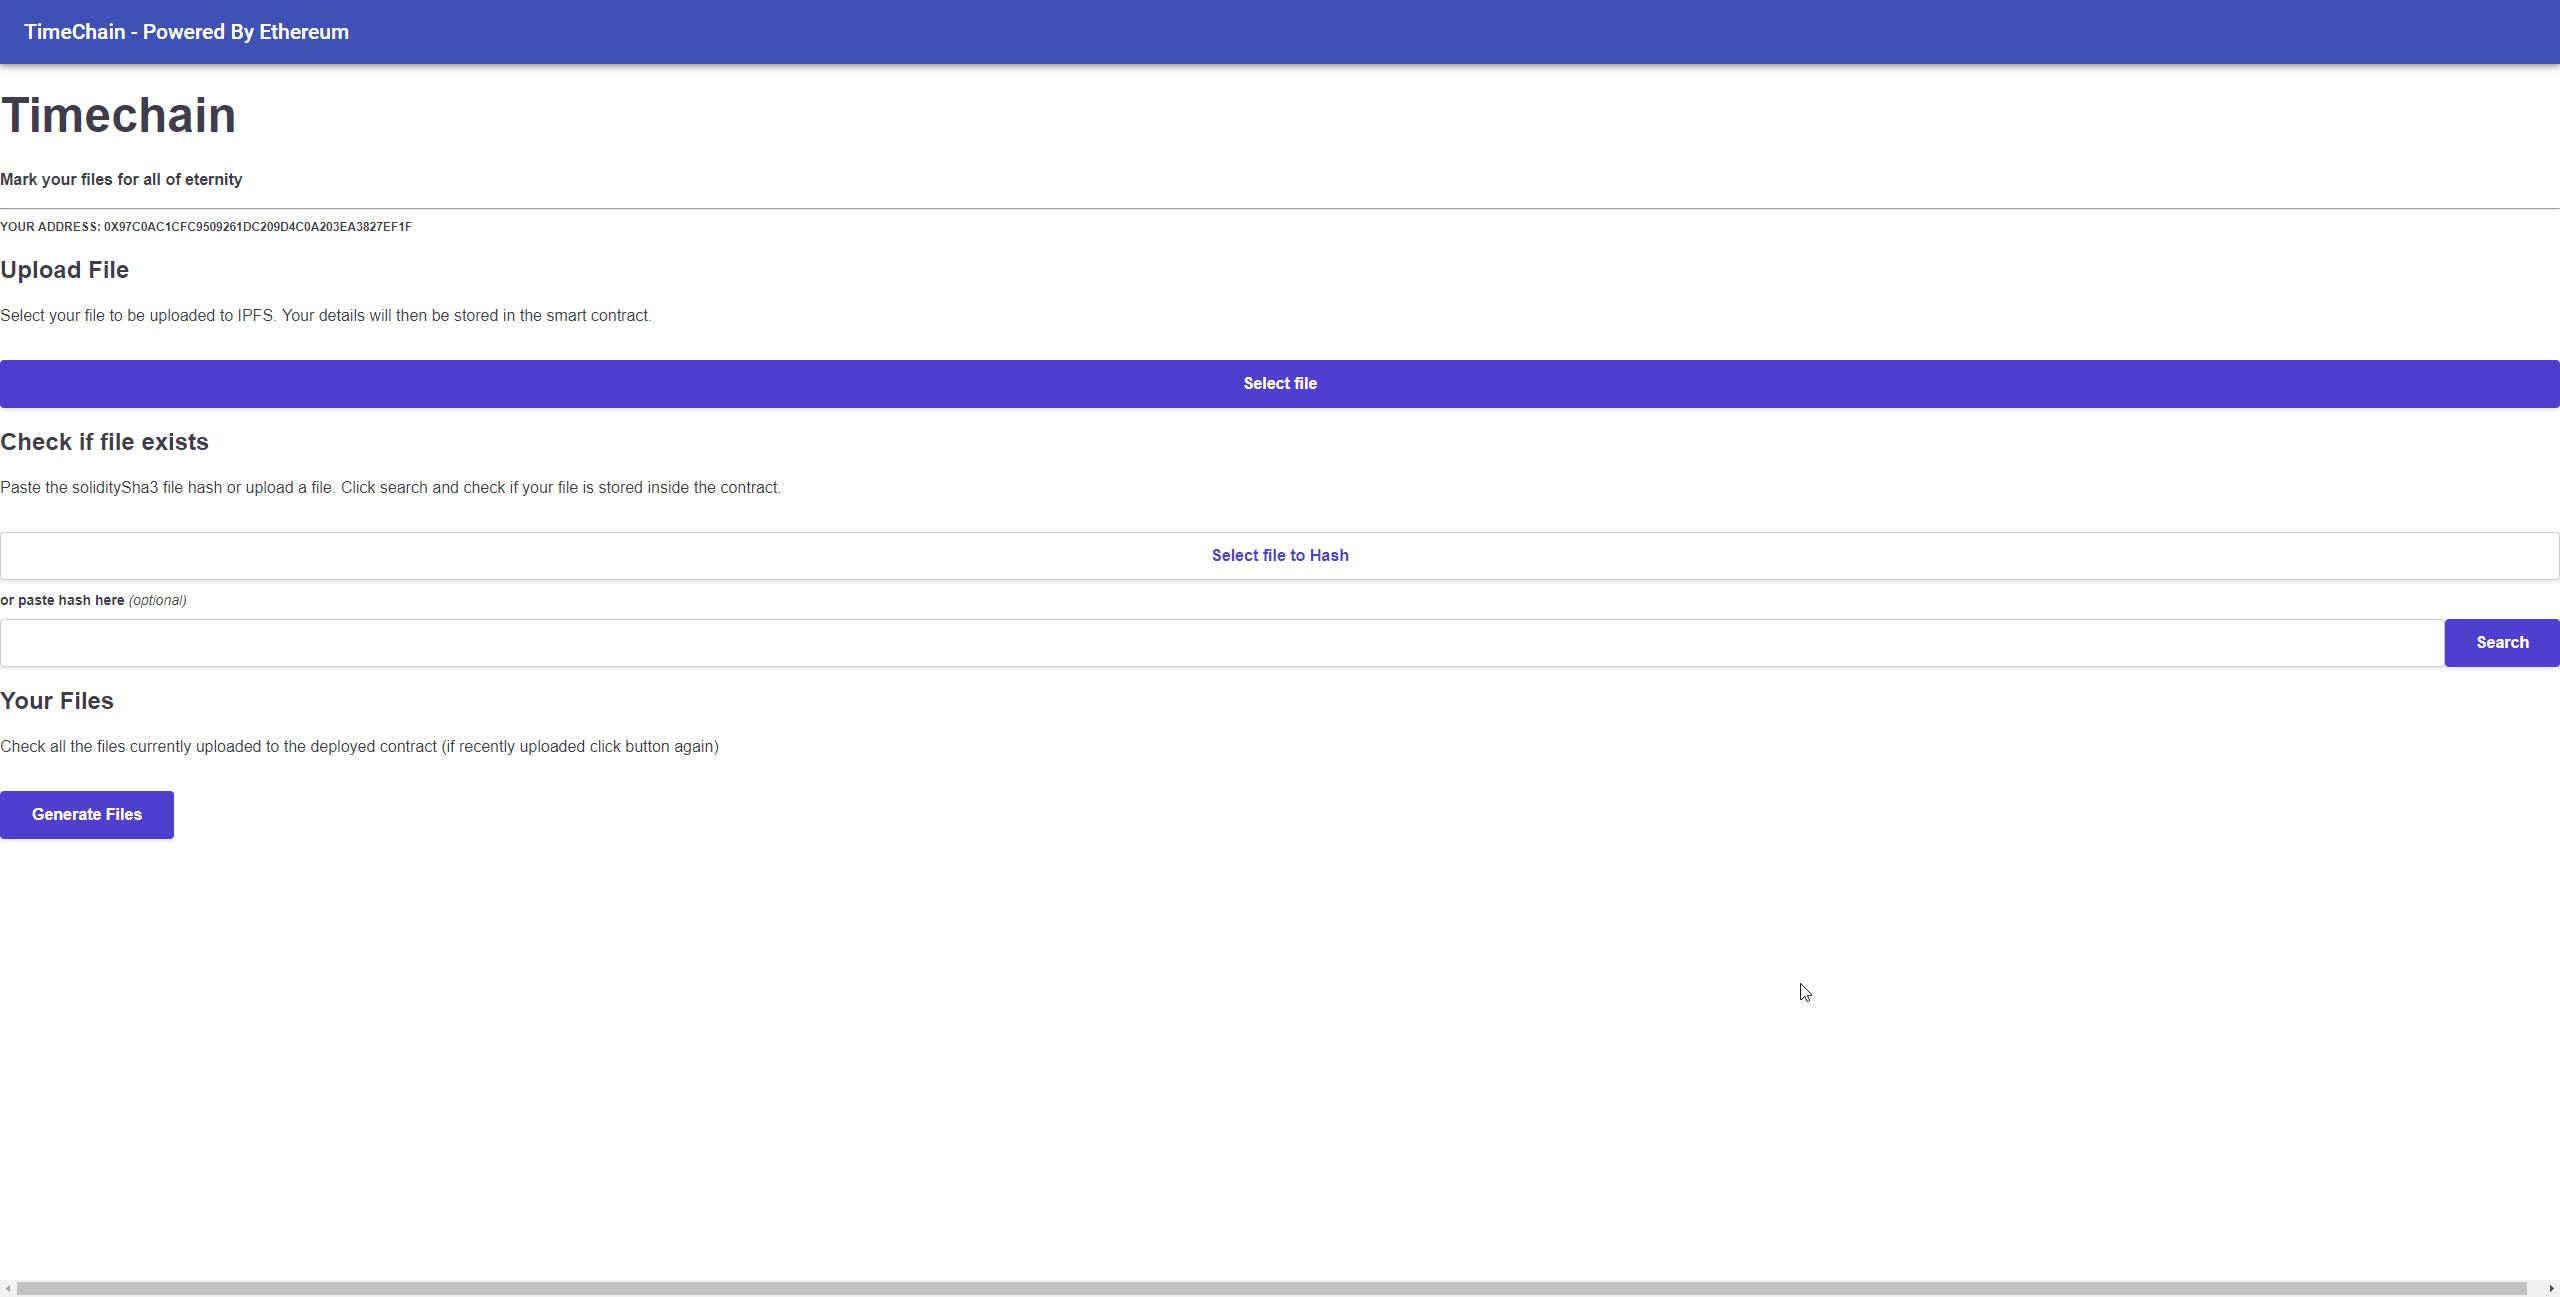
Task: Click the Generate Files button
Action: point(87,815)
